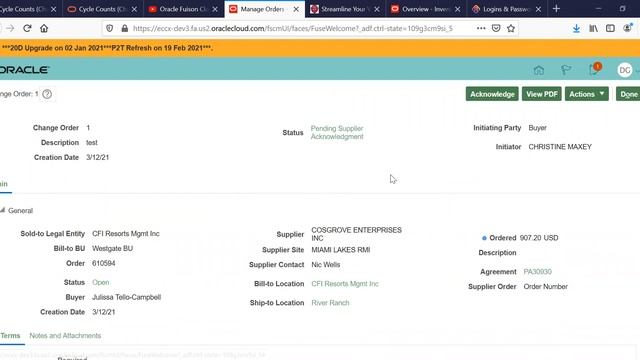
Task: Close the Manage Orders tab
Action: [x=296, y=9]
